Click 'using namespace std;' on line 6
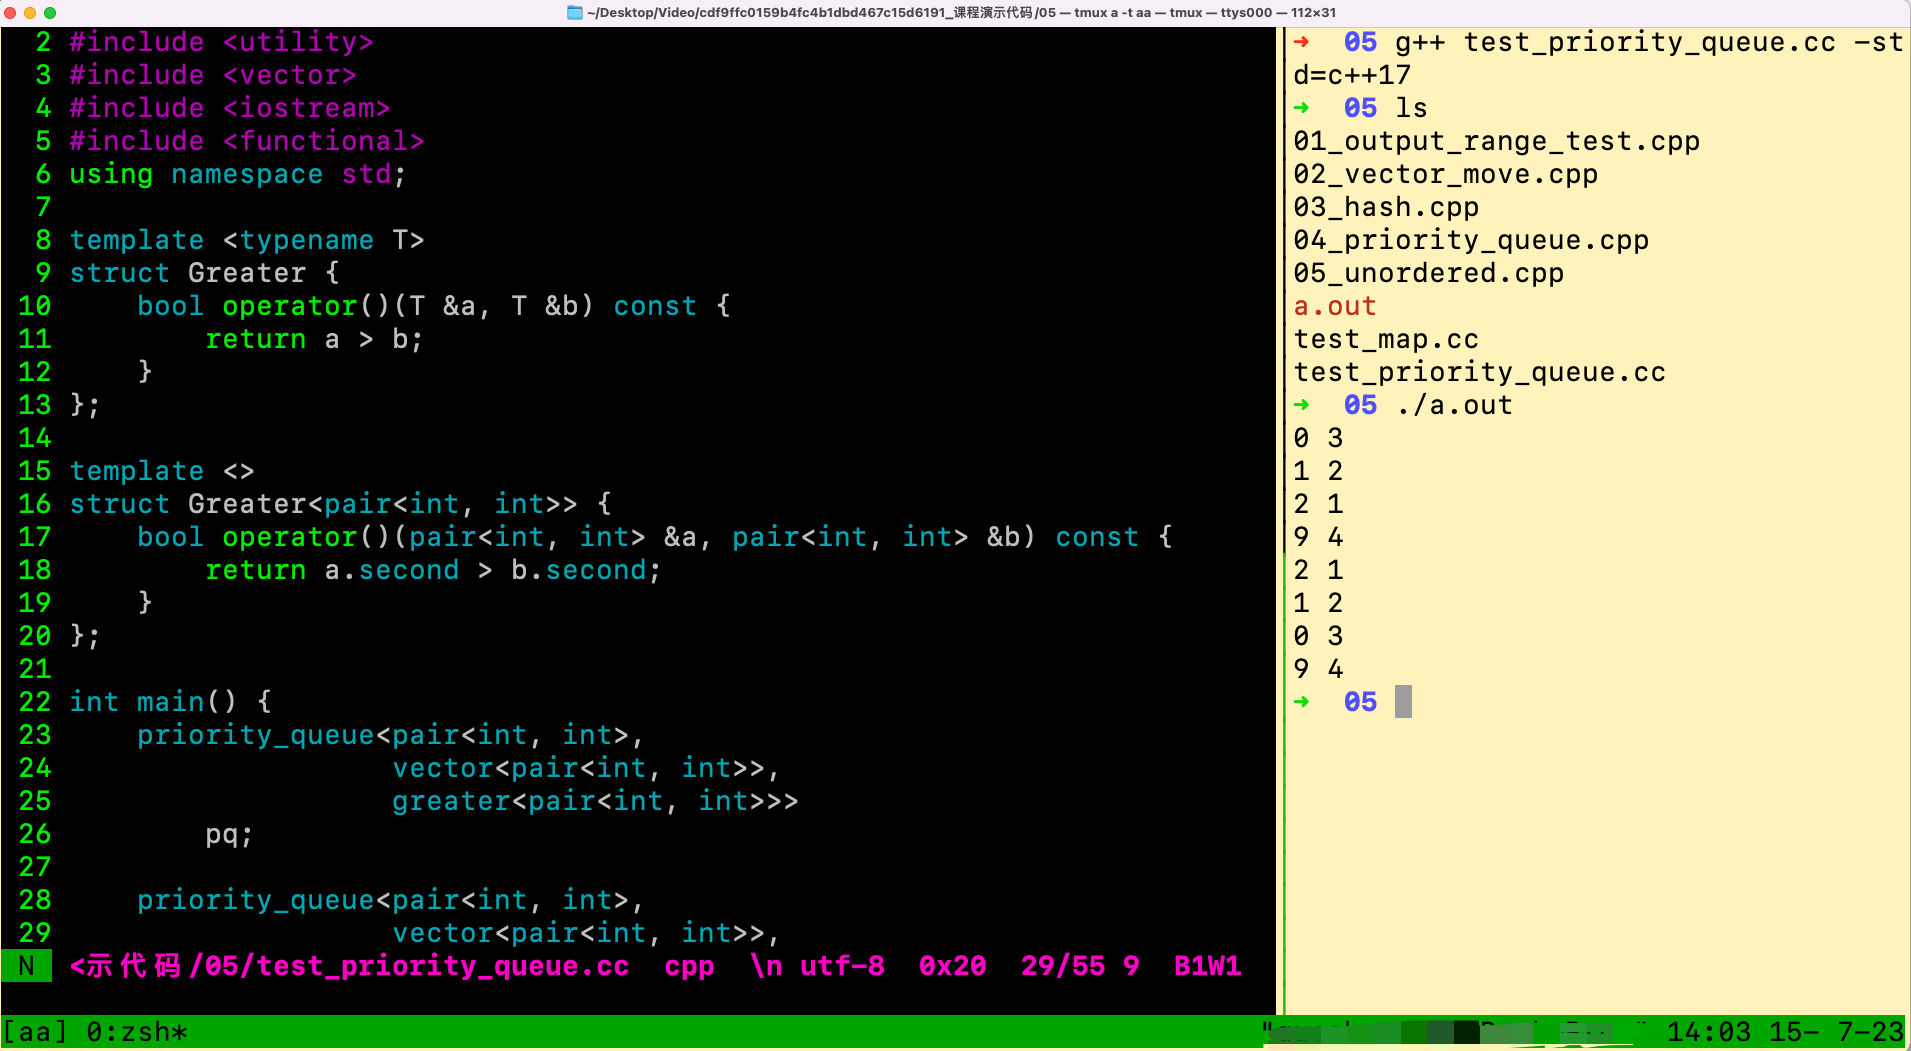 coord(238,174)
